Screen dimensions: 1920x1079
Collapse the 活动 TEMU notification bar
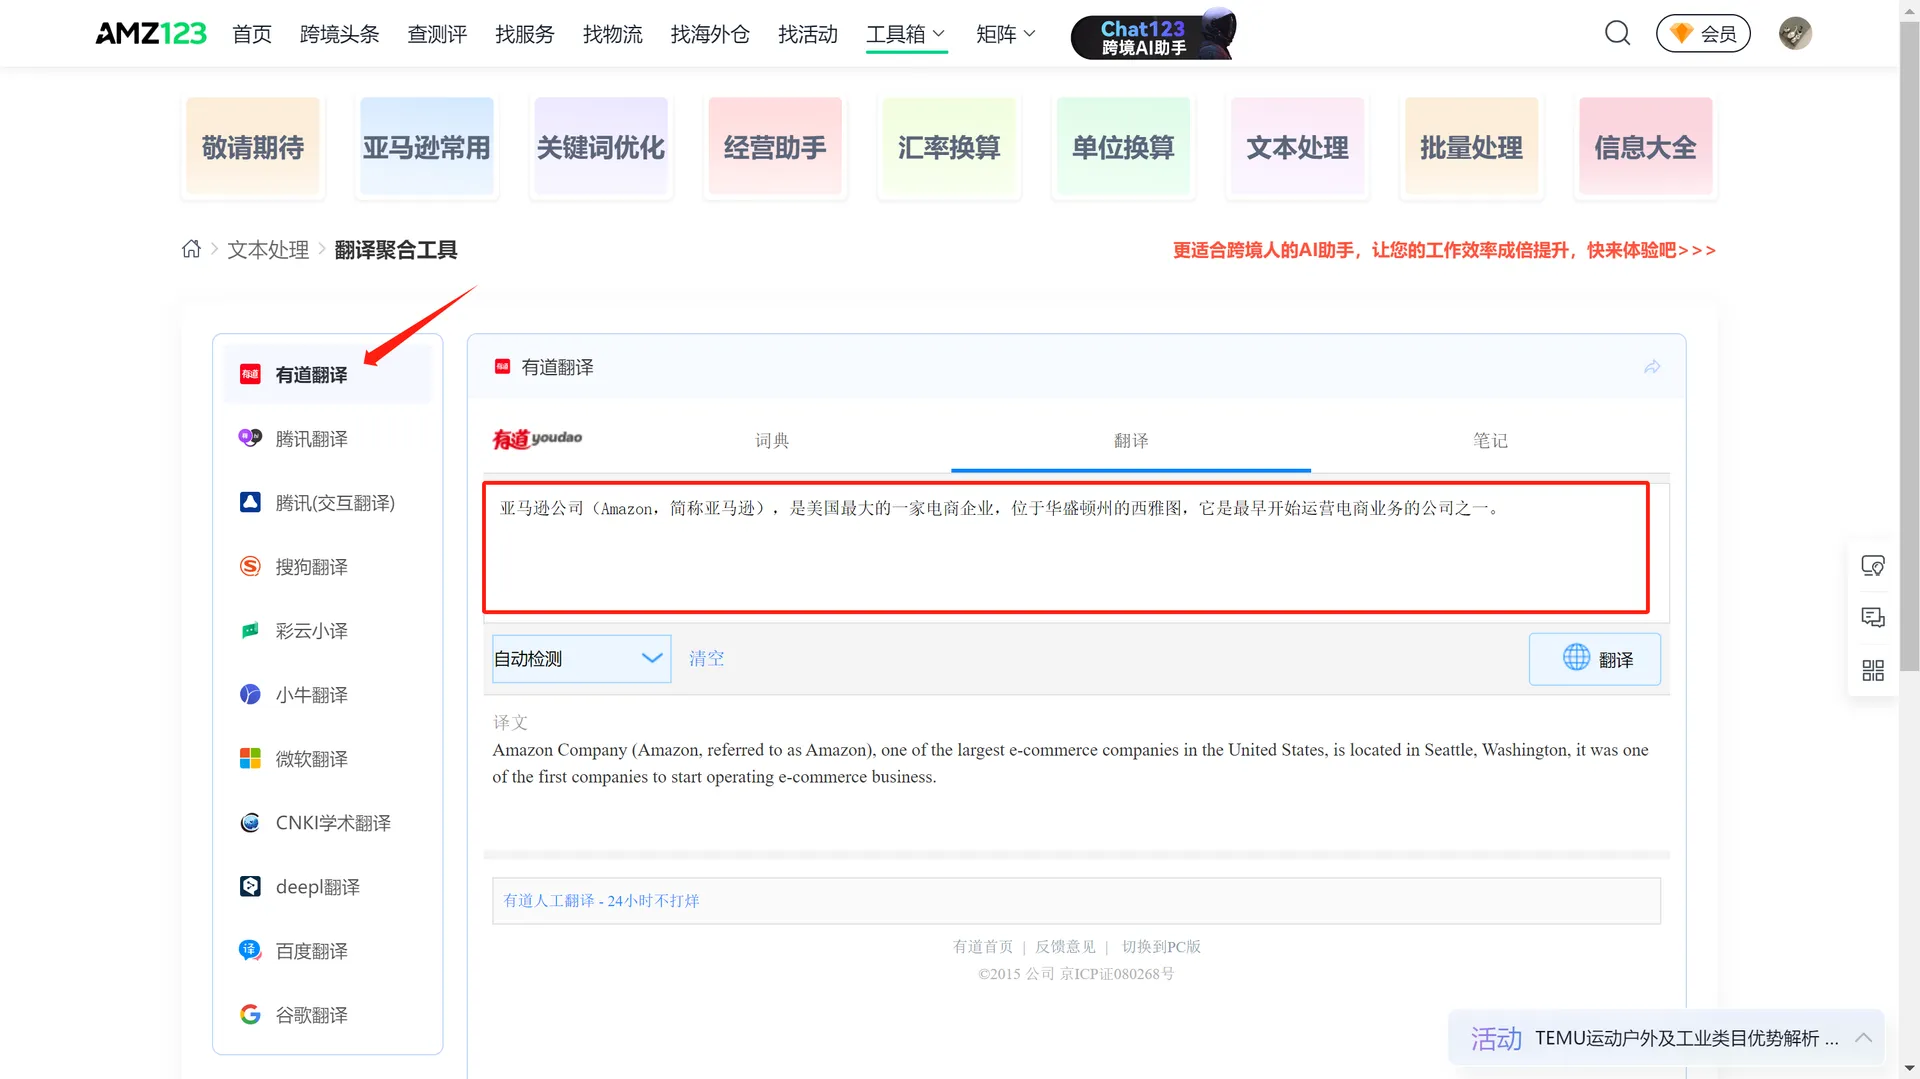[x=1863, y=1038]
